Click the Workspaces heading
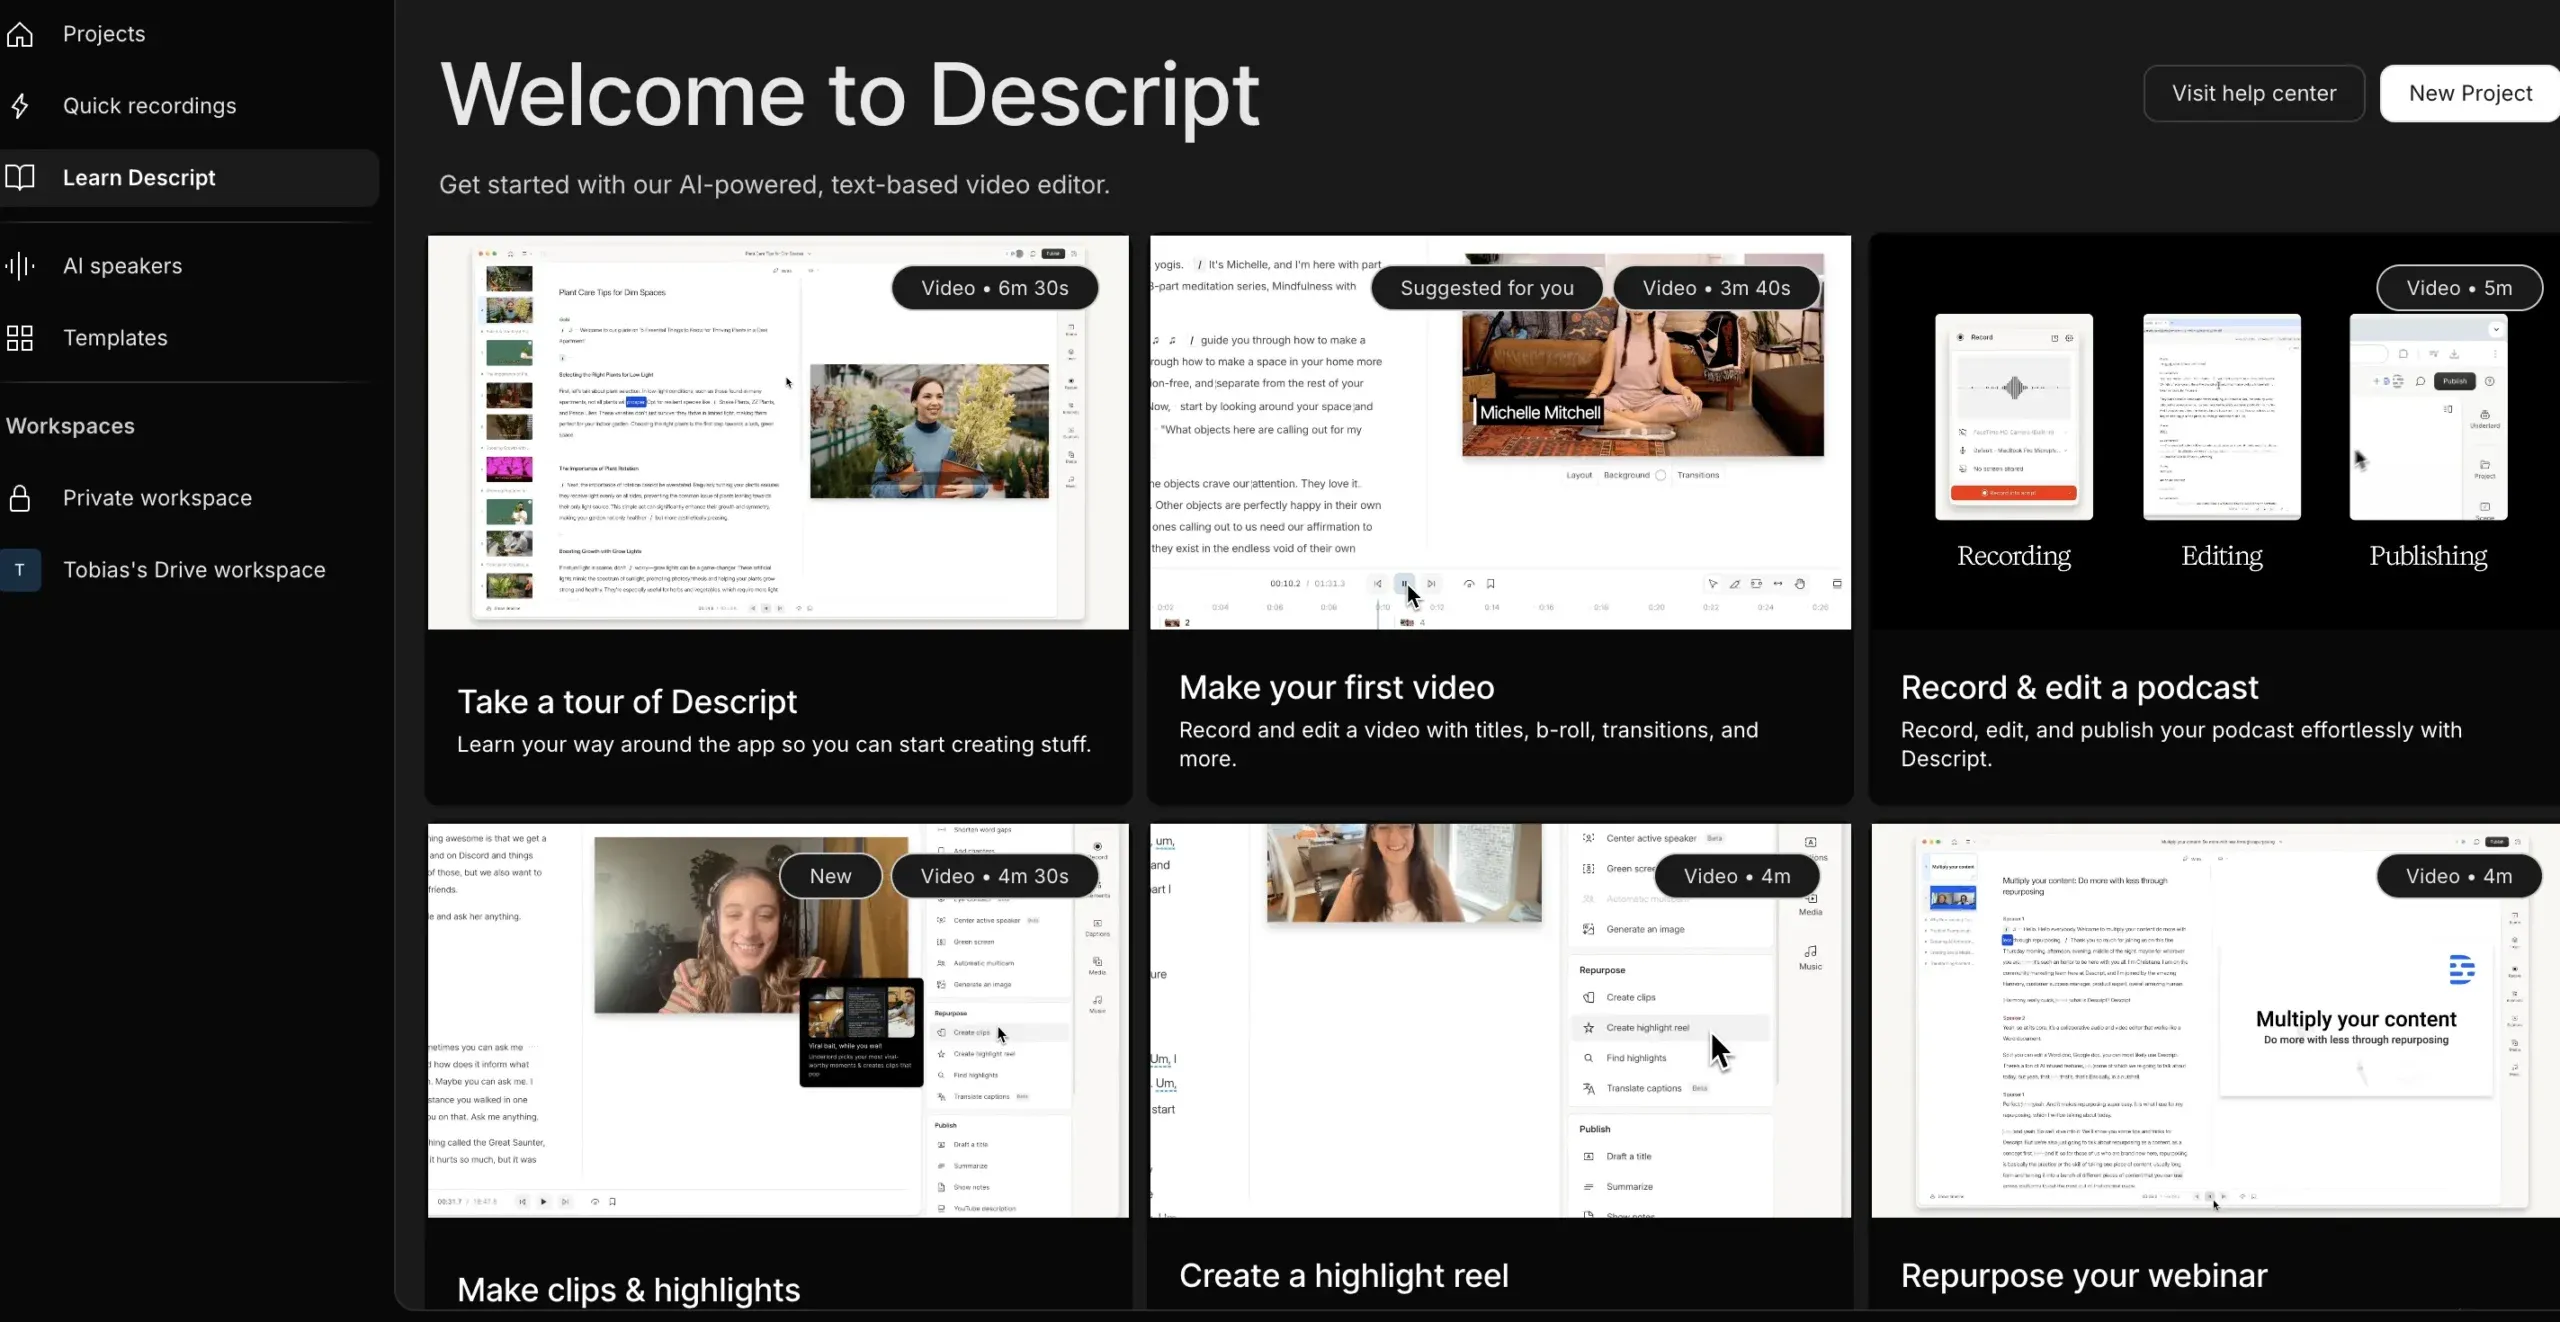Viewport: 2560px width, 1322px height. [70, 426]
